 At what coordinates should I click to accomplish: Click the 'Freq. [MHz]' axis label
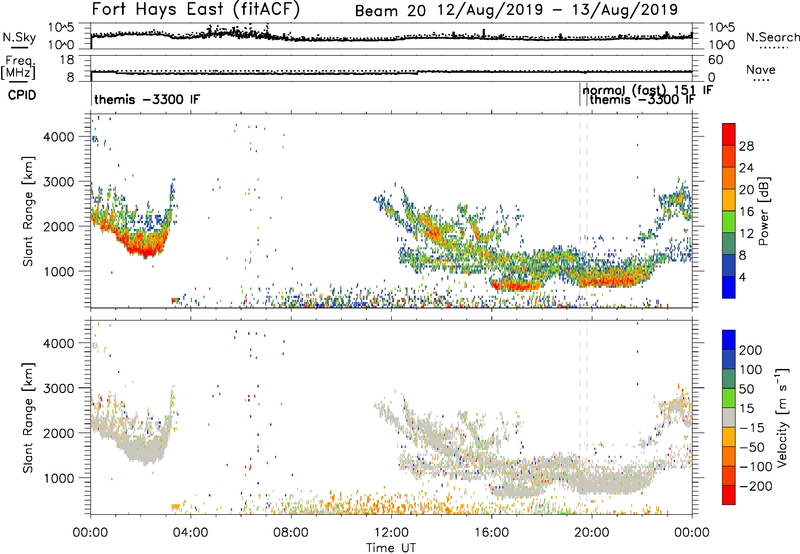(19, 66)
